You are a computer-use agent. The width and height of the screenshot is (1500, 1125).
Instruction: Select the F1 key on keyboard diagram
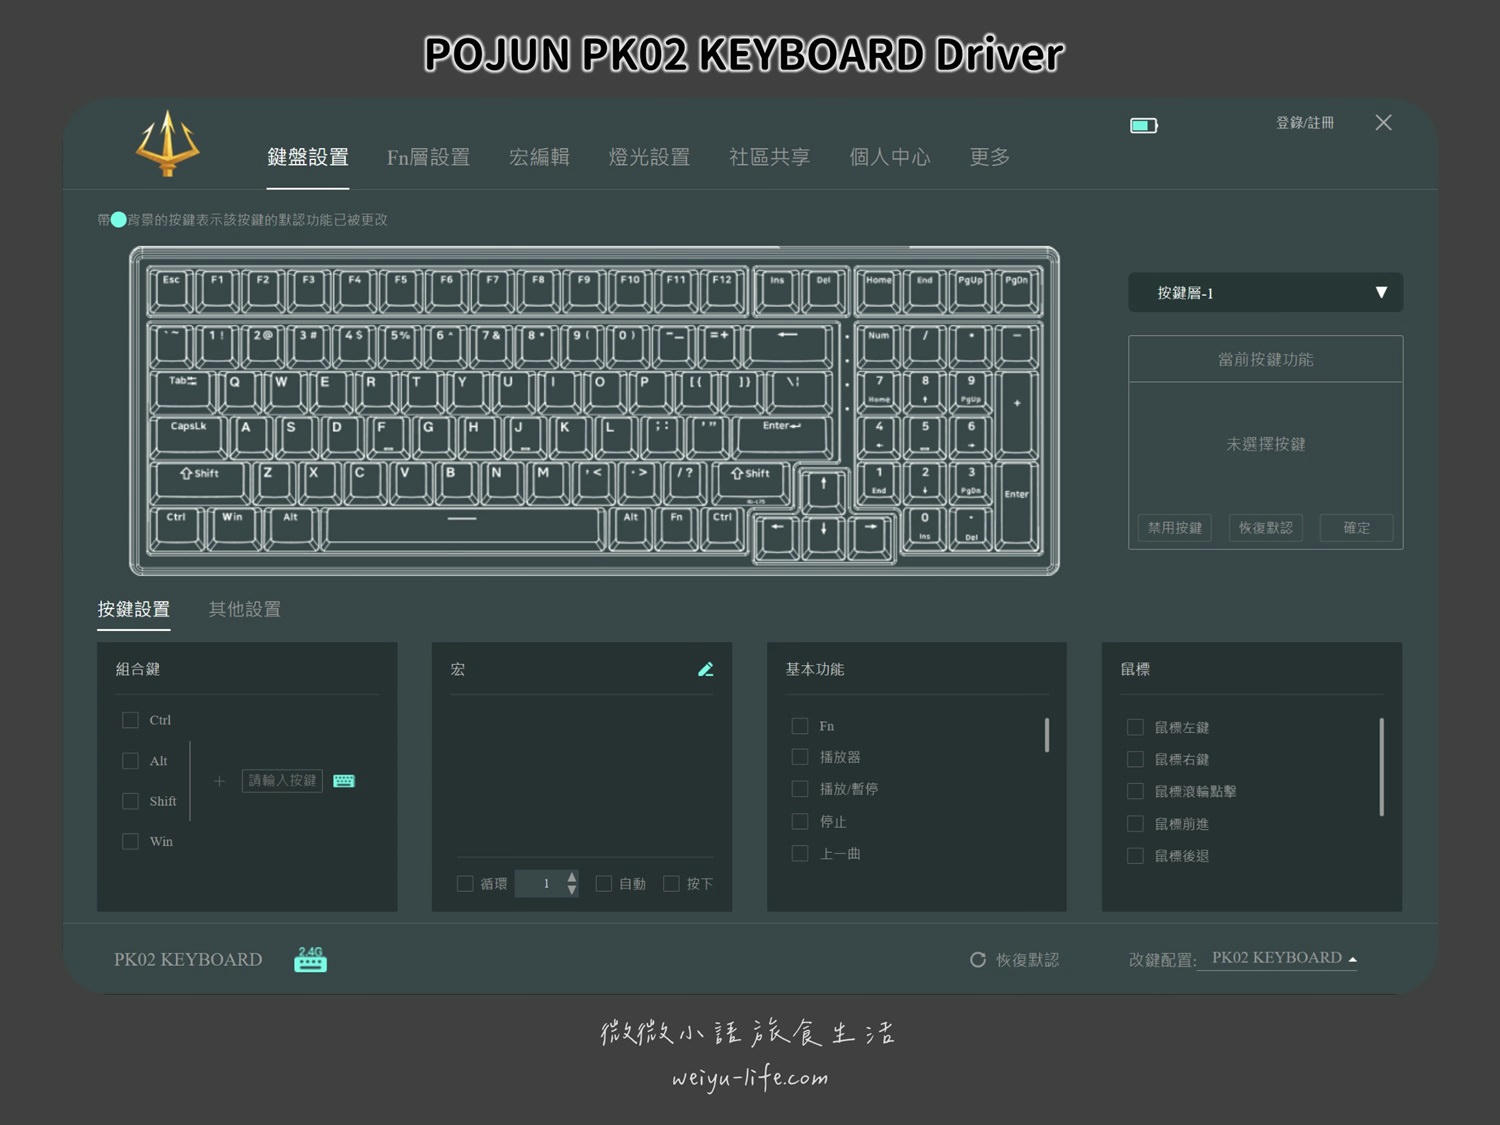[217, 290]
